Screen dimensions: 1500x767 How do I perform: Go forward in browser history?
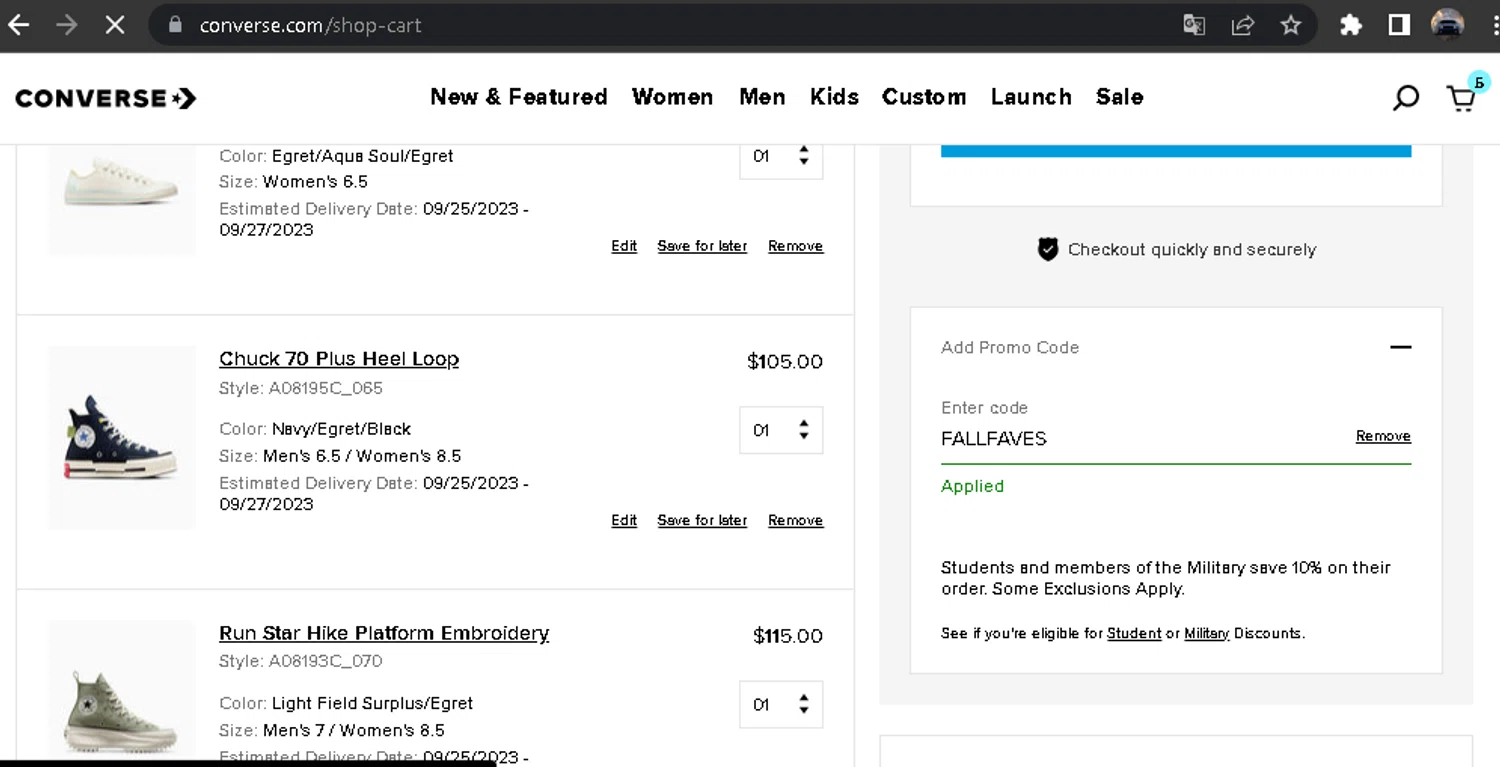pyautogui.click(x=67, y=25)
